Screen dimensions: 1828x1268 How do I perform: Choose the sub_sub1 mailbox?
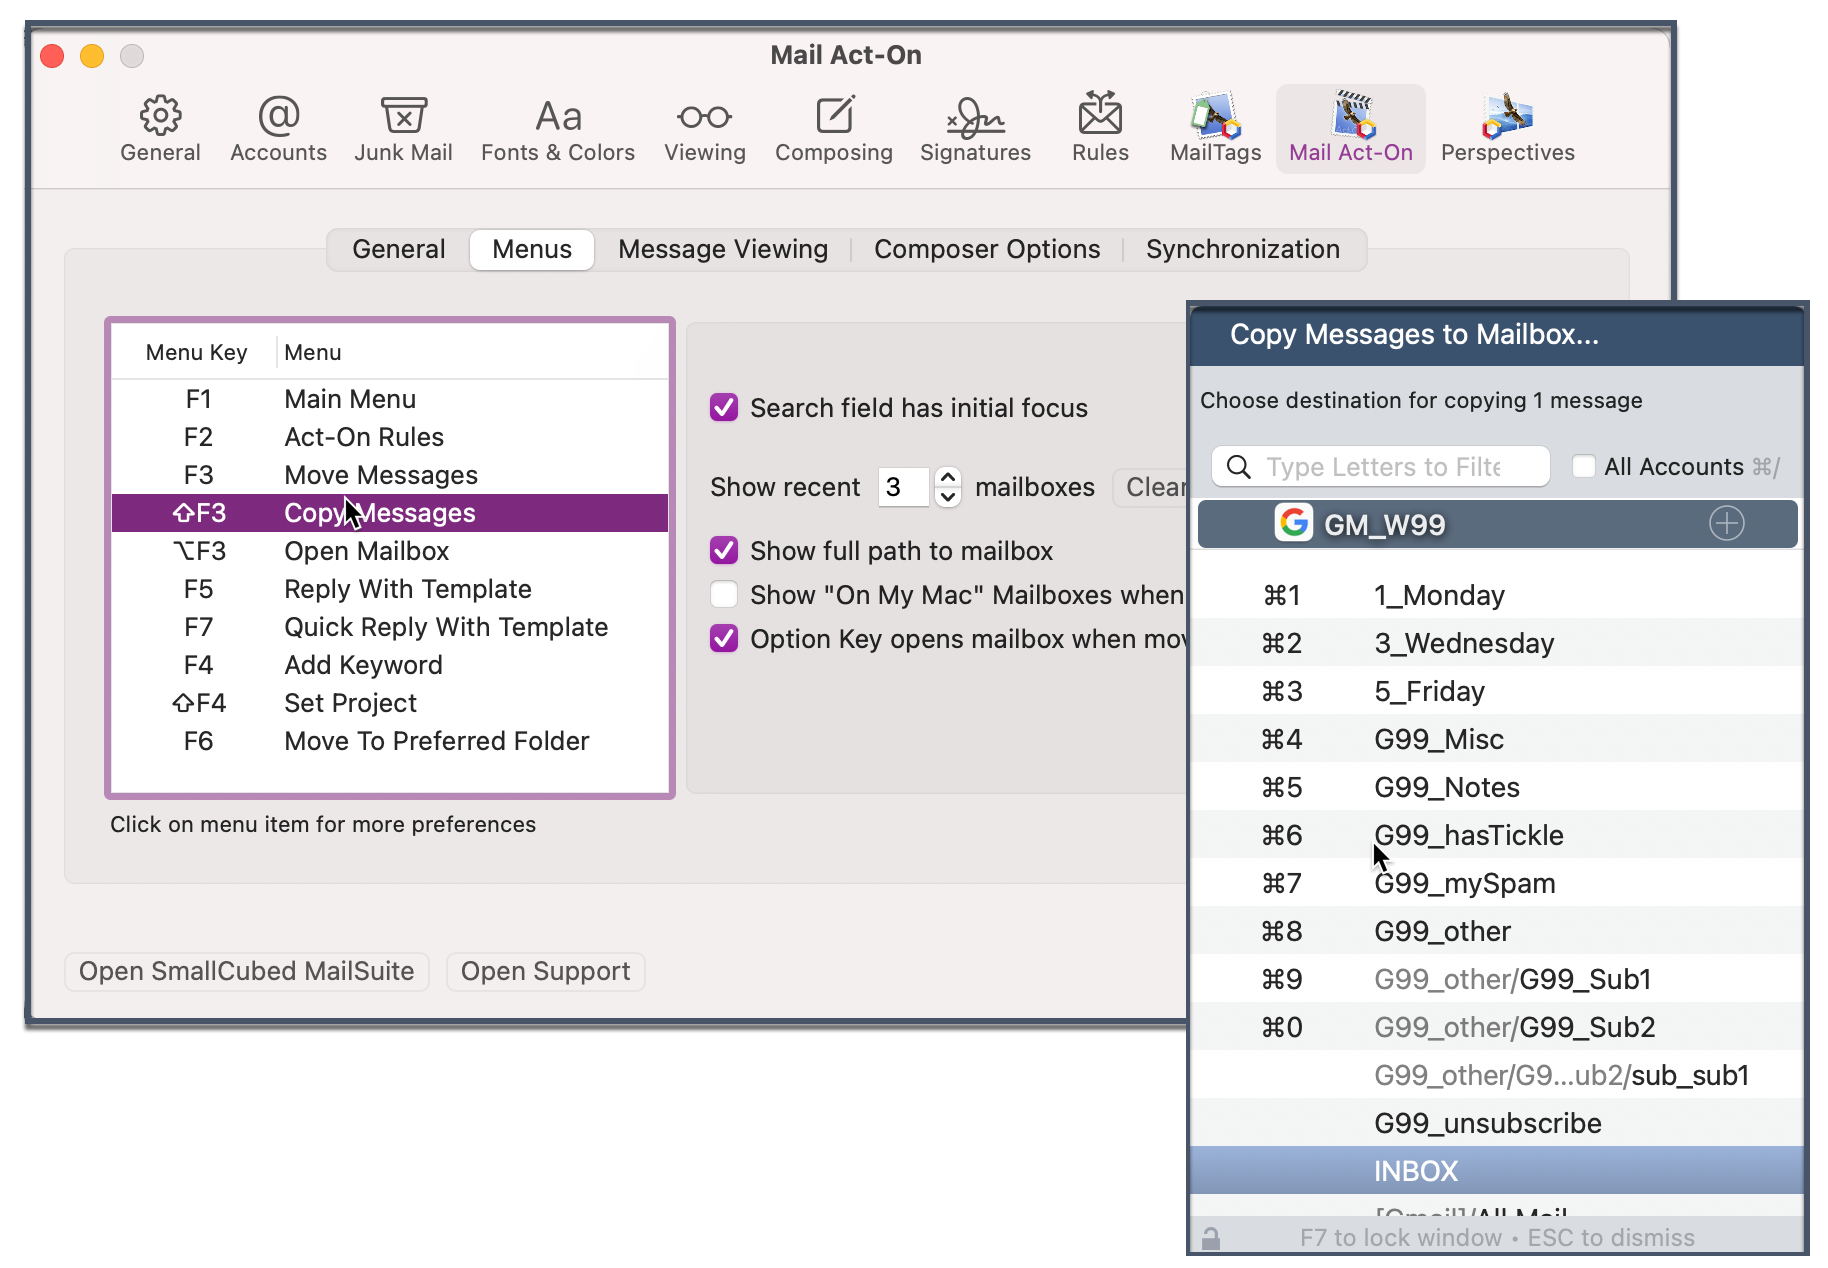coord(1497,1075)
